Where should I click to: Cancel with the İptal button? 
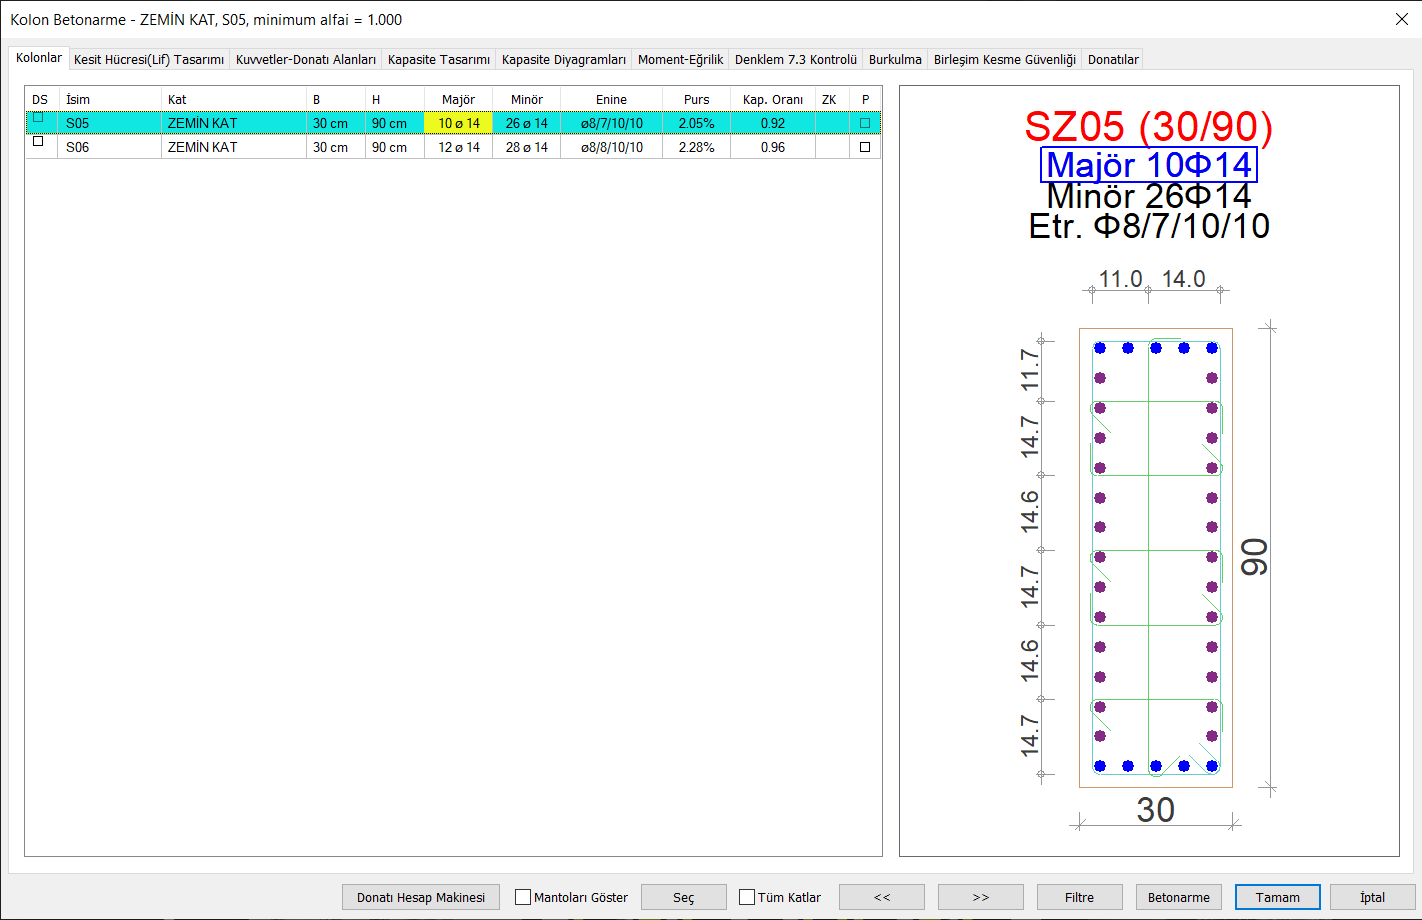[1373, 897]
